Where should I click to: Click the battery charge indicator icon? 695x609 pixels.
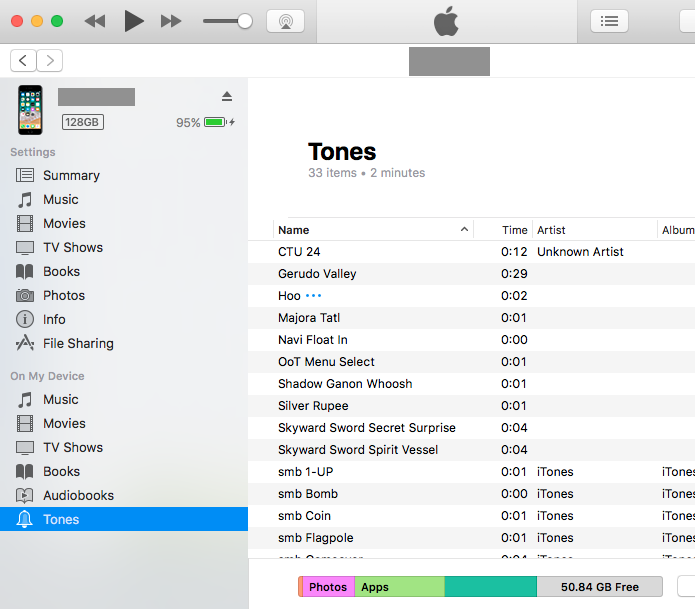pyautogui.click(x=216, y=122)
